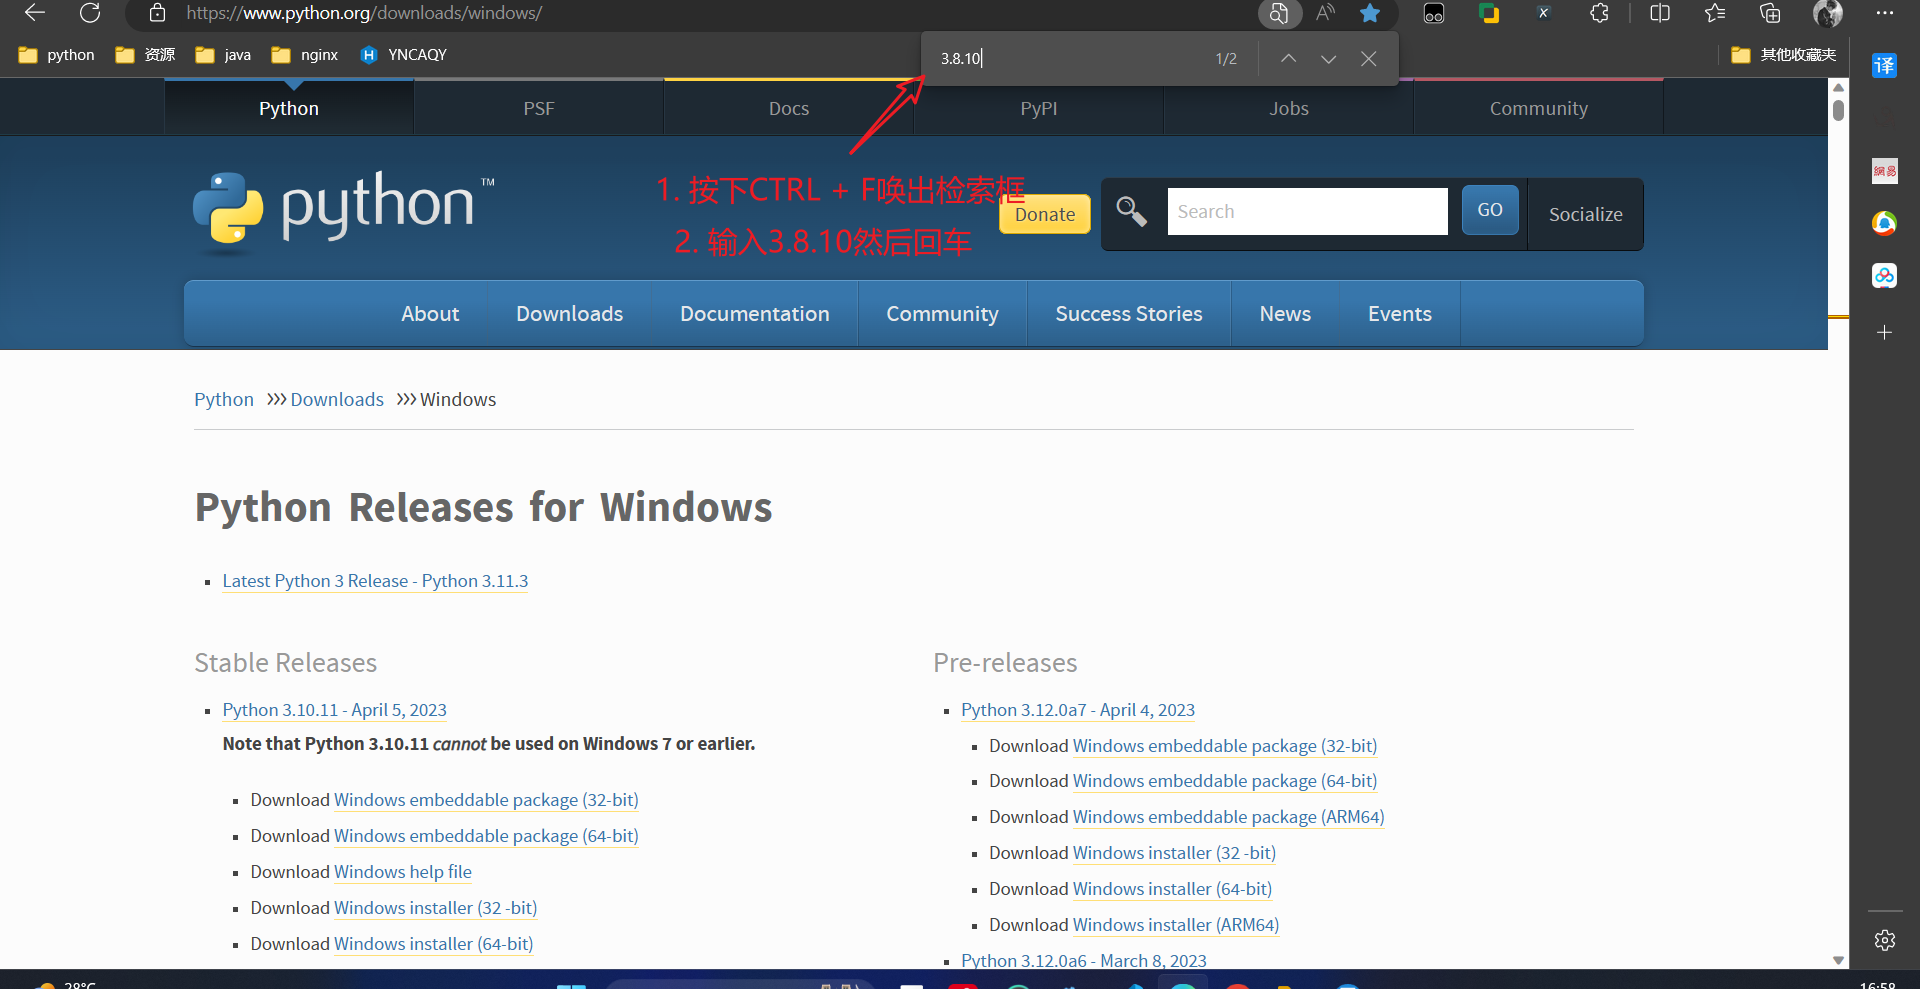Expand the Downloads navigation menu
The width and height of the screenshot is (1920, 989).
(569, 314)
